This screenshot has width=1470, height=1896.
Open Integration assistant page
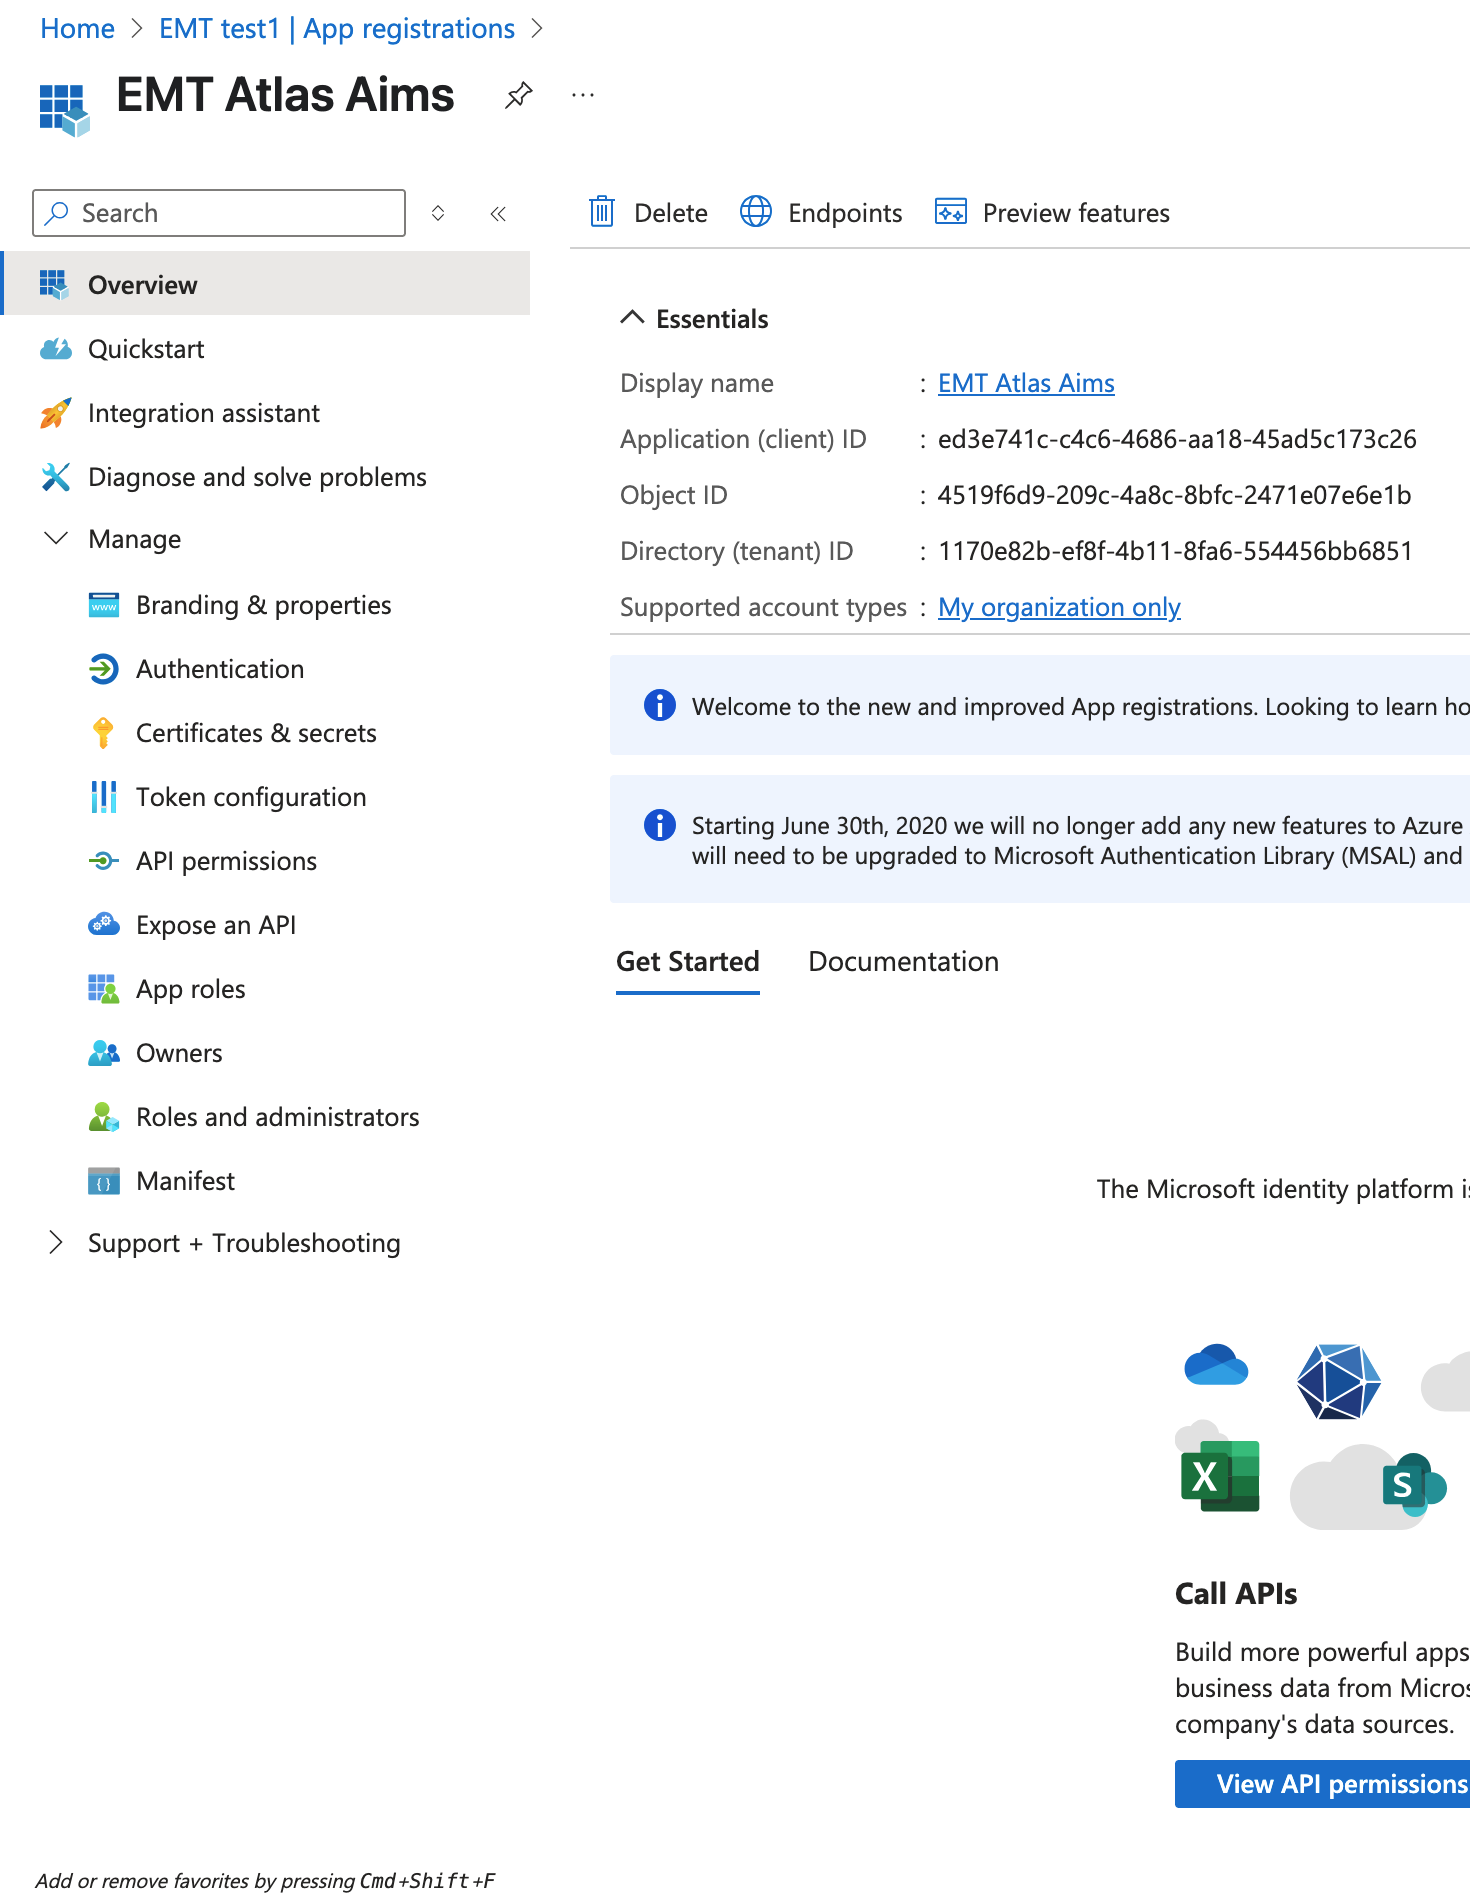[204, 413]
